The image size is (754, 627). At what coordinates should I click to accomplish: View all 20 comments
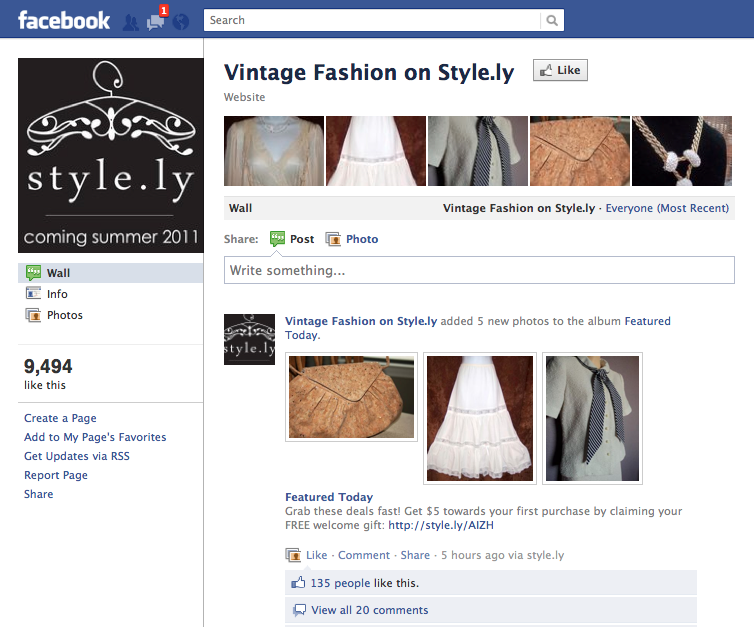pyautogui.click(x=369, y=610)
